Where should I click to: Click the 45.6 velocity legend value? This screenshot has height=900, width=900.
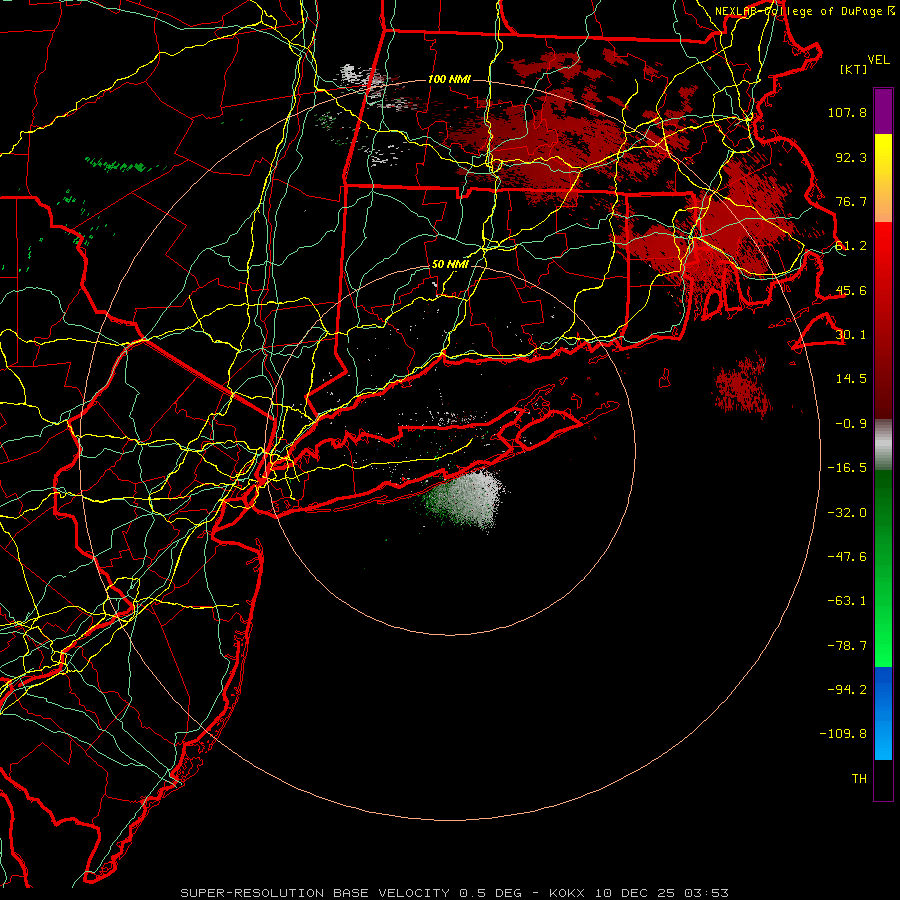click(851, 290)
